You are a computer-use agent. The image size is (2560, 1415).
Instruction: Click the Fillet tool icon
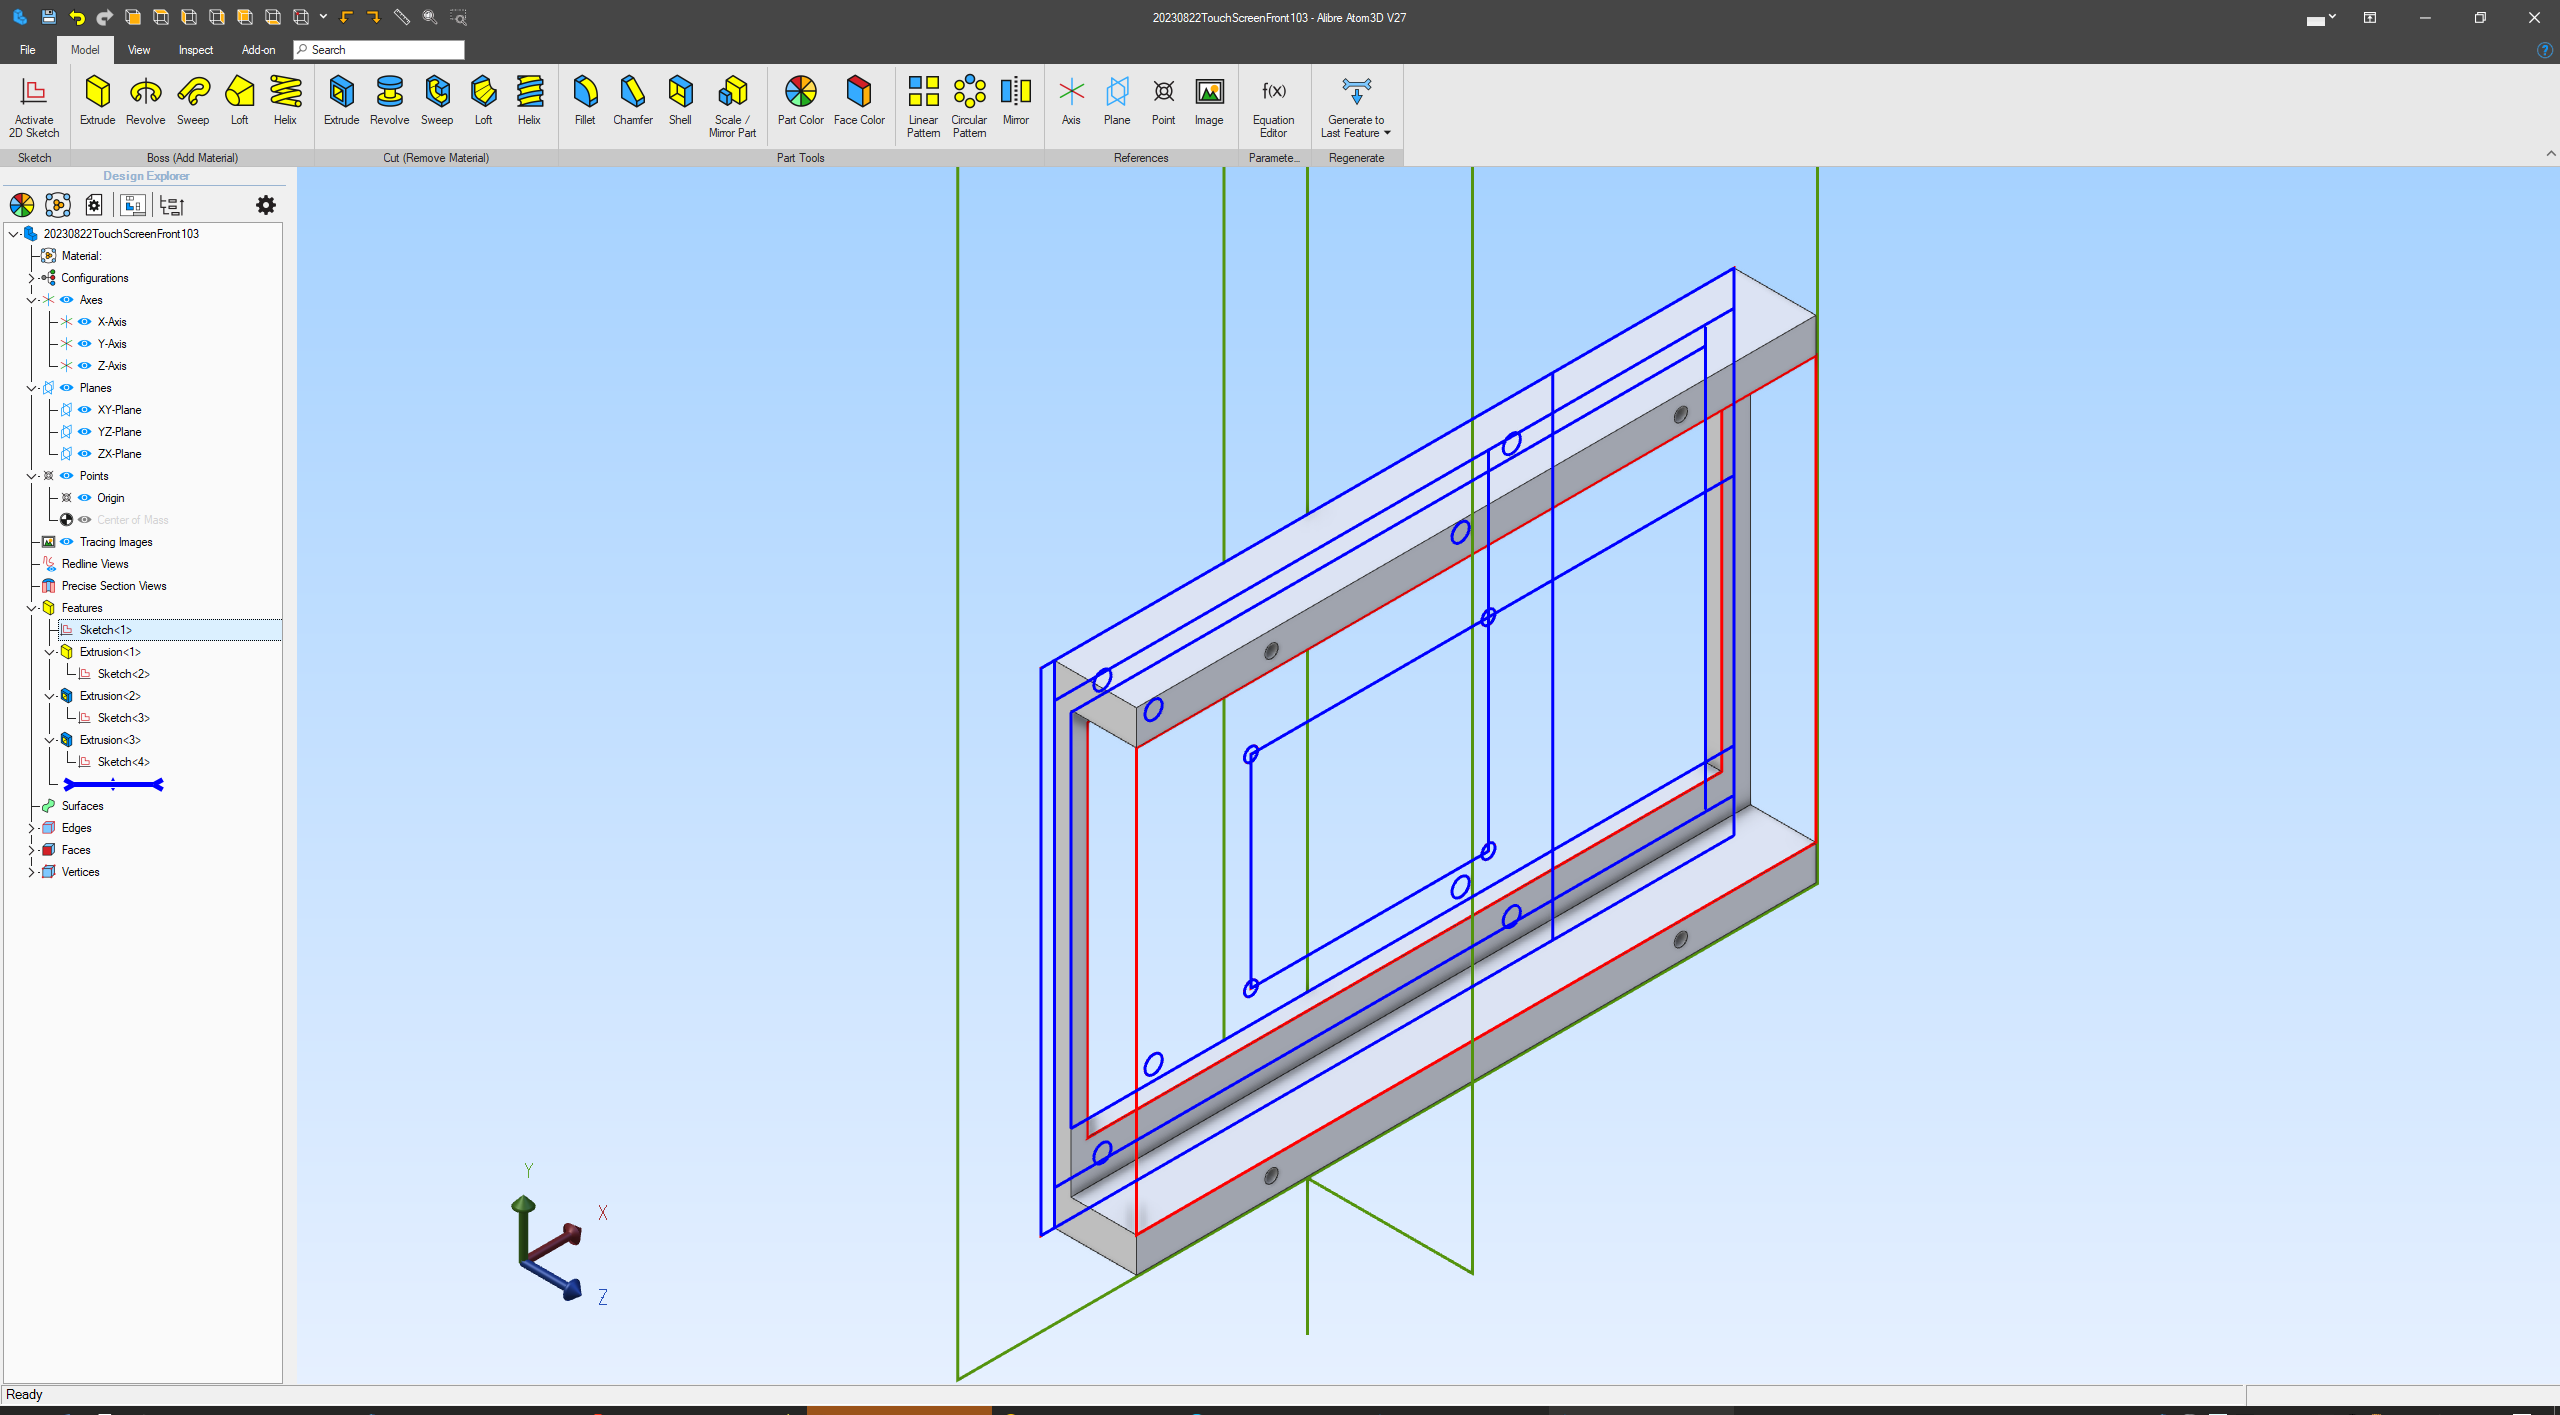point(585,92)
